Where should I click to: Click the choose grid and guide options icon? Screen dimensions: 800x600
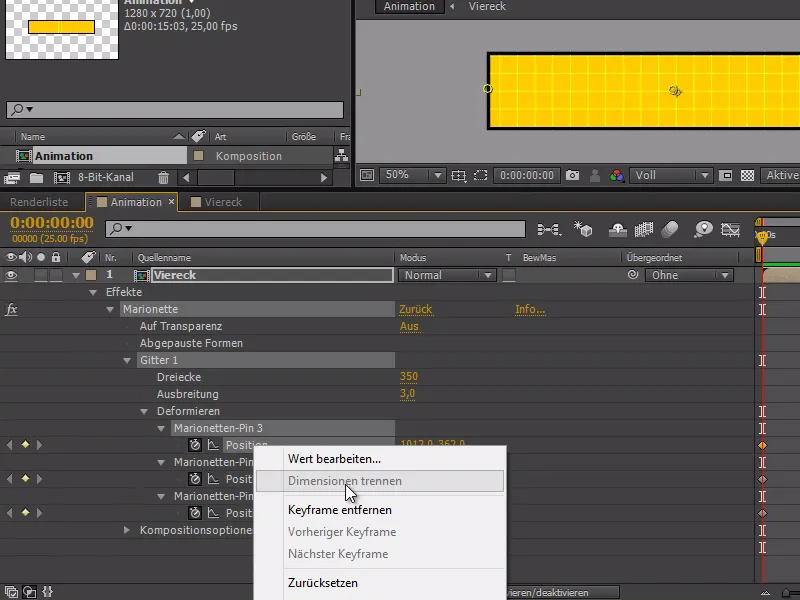tap(459, 176)
